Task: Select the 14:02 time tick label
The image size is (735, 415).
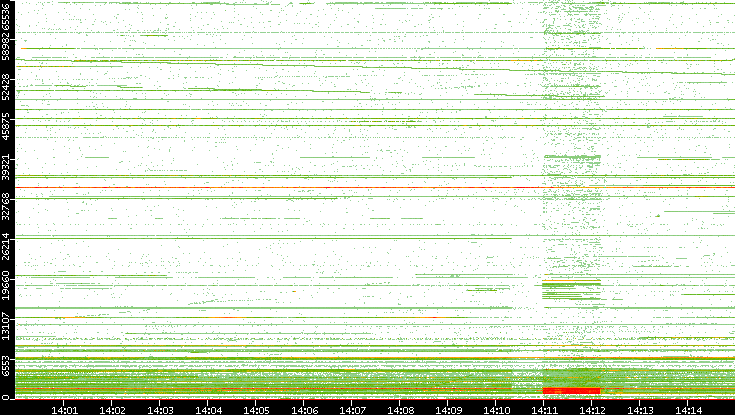Action: pos(112,408)
